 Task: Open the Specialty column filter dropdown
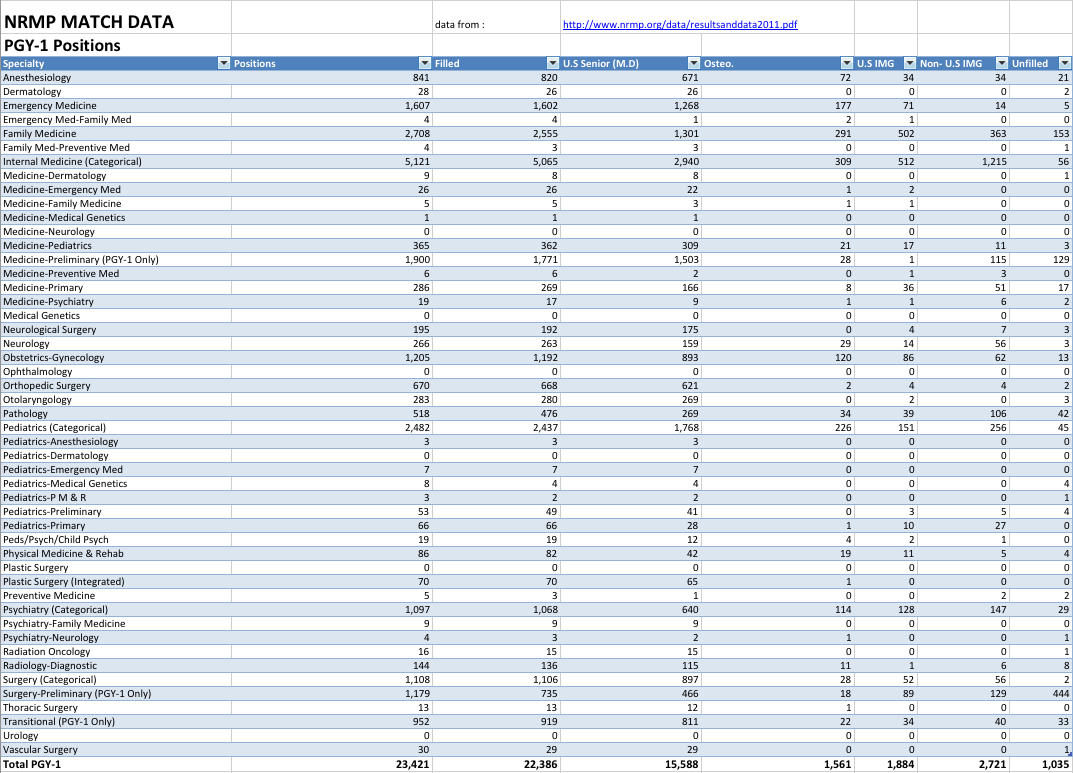tap(224, 64)
